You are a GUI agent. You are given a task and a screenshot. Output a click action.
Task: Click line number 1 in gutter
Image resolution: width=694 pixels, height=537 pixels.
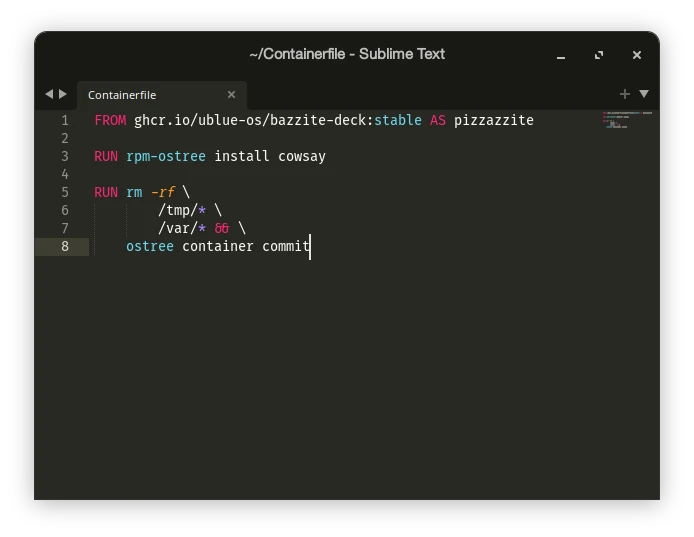coord(65,120)
